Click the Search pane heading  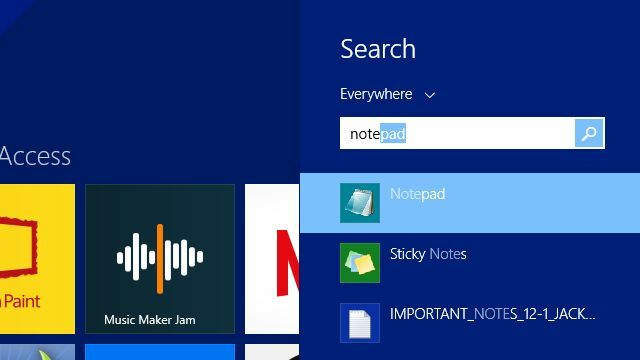378,49
